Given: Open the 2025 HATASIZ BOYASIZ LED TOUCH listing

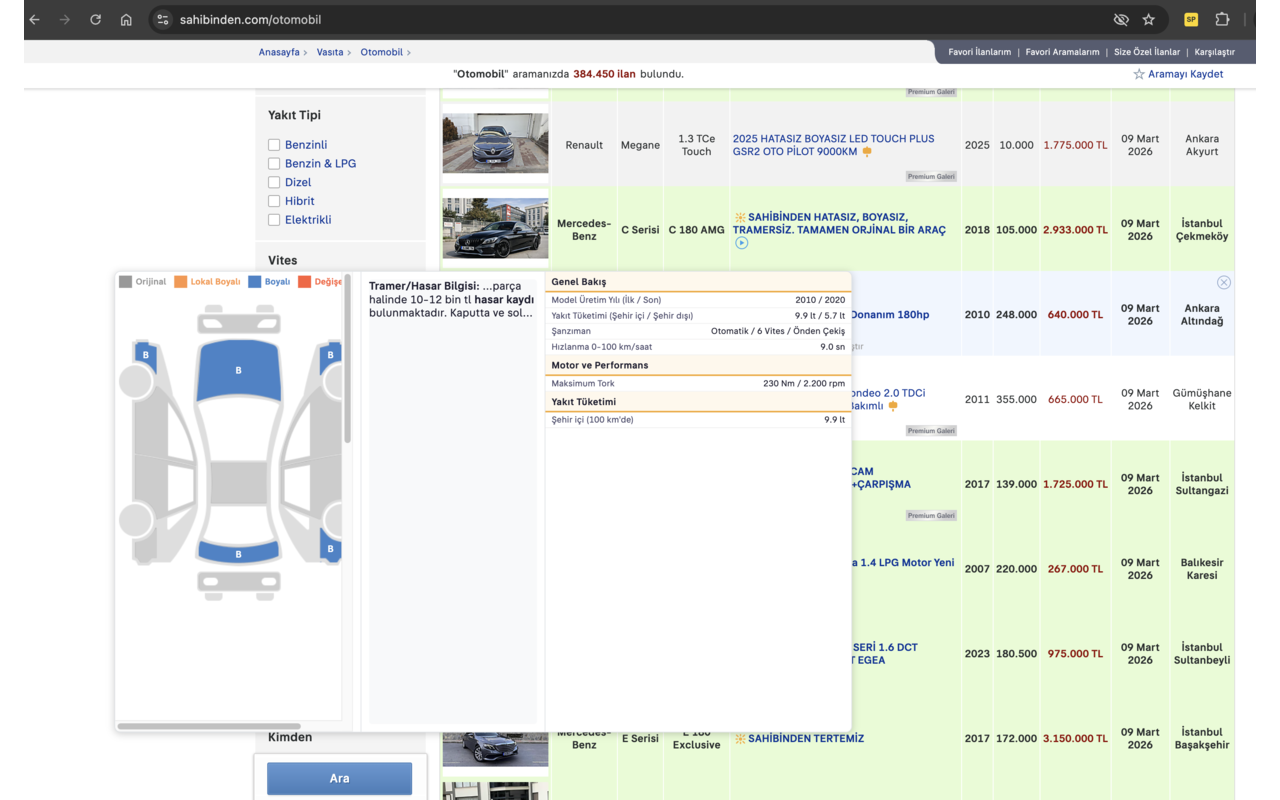Looking at the screenshot, I should tap(833, 145).
